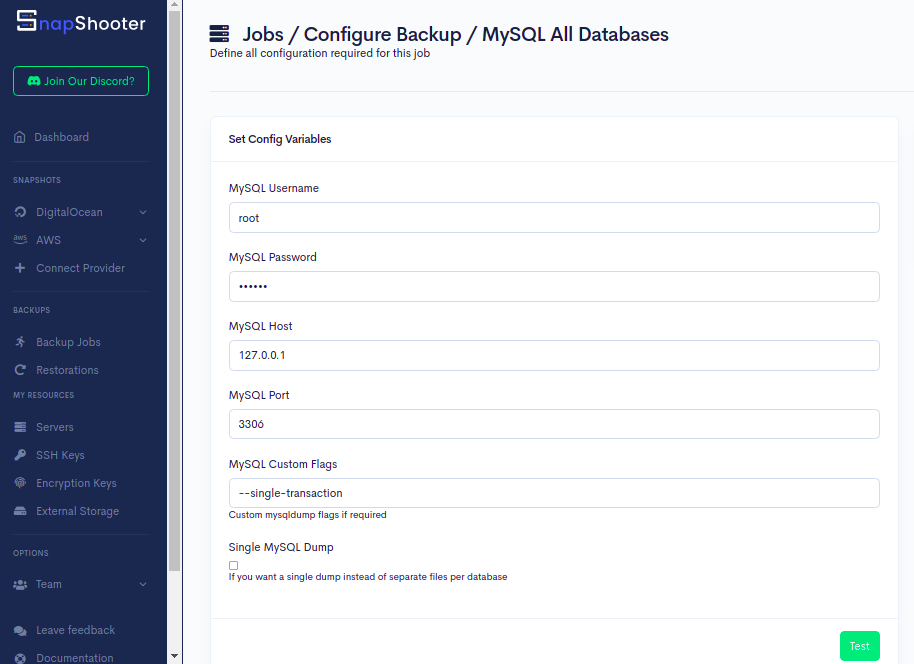Screen dimensions: 914x664
Task: Click the AWS provider icon
Action: [x=20, y=239]
